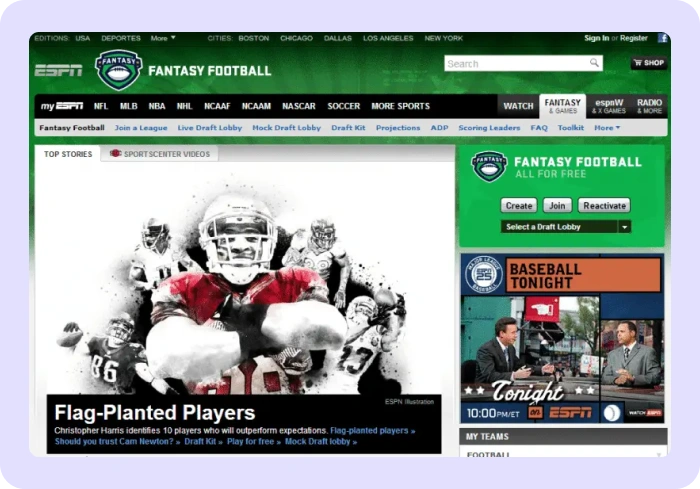Open the ADP link
The height and width of the screenshot is (489, 700).
tap(439, 128)
